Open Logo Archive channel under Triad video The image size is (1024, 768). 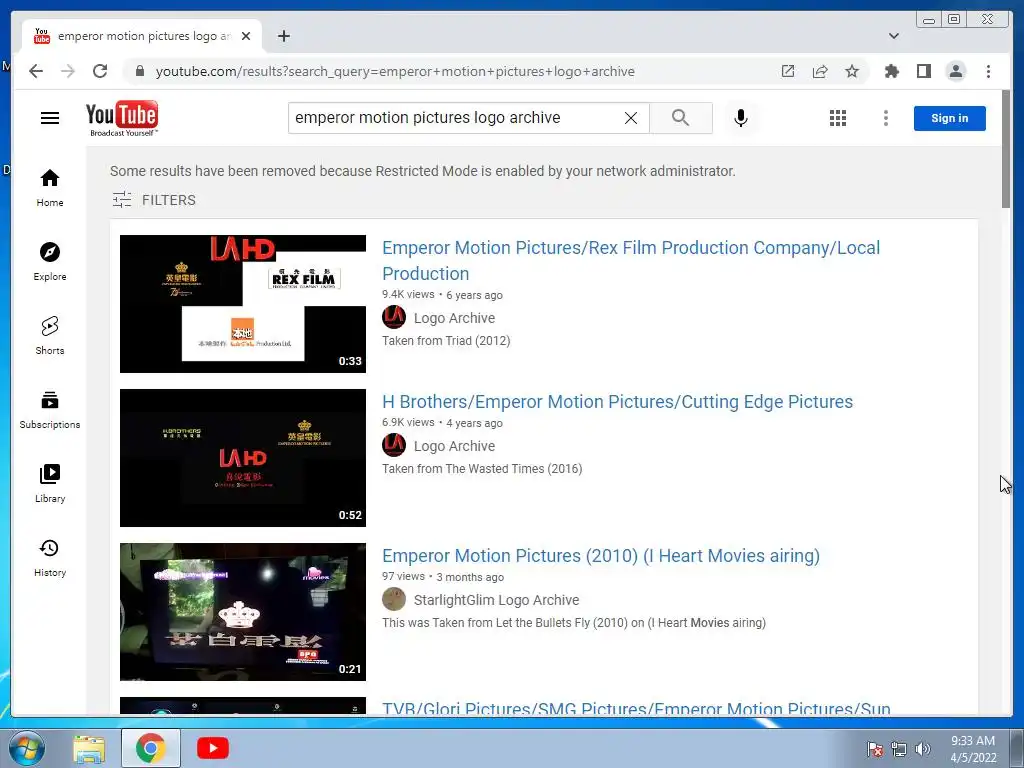454,318
